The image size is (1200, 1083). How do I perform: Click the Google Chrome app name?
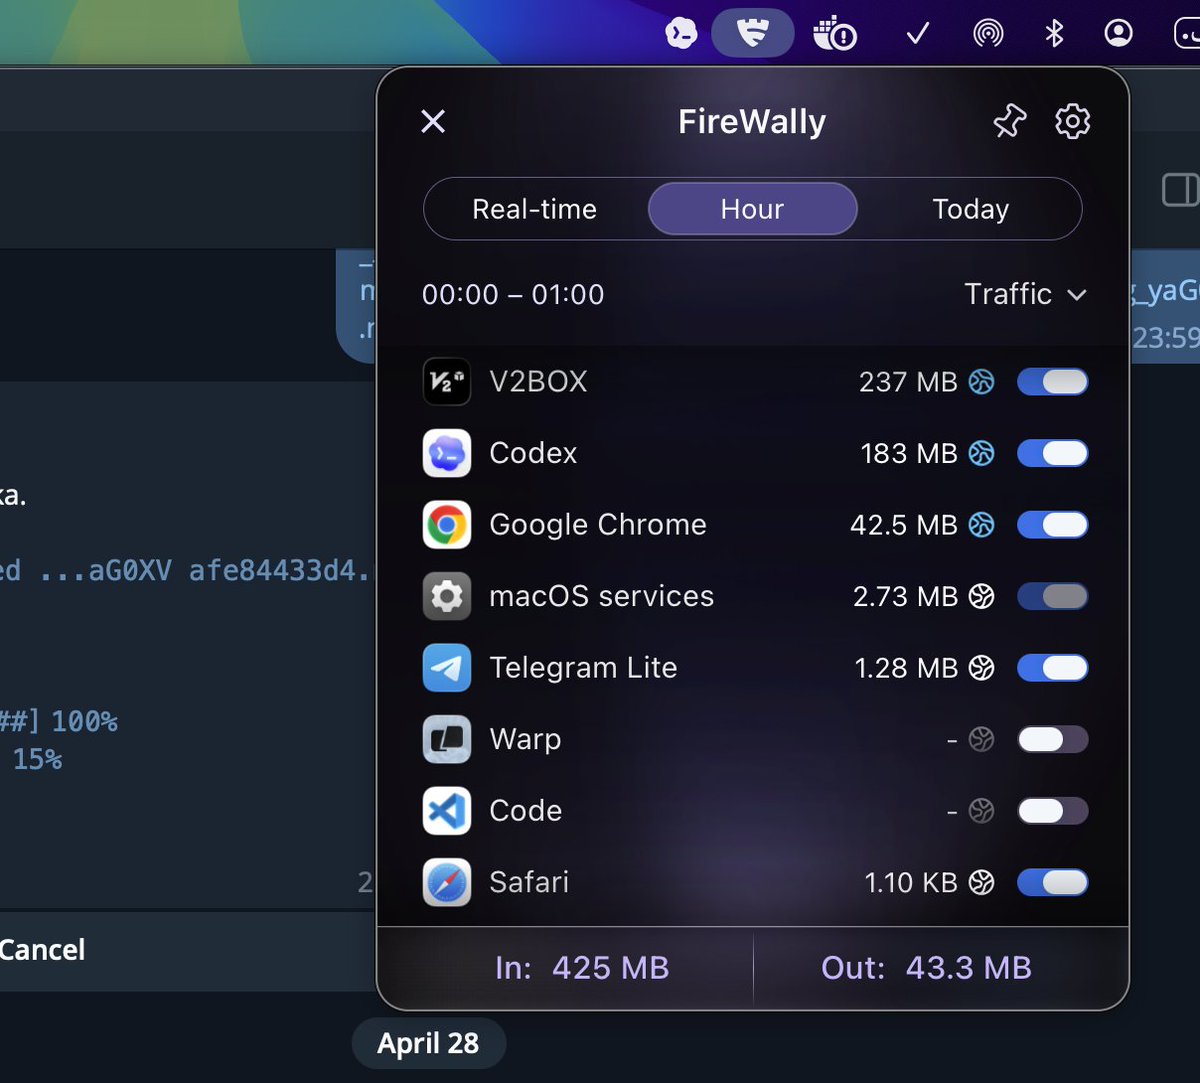point(598,525)
